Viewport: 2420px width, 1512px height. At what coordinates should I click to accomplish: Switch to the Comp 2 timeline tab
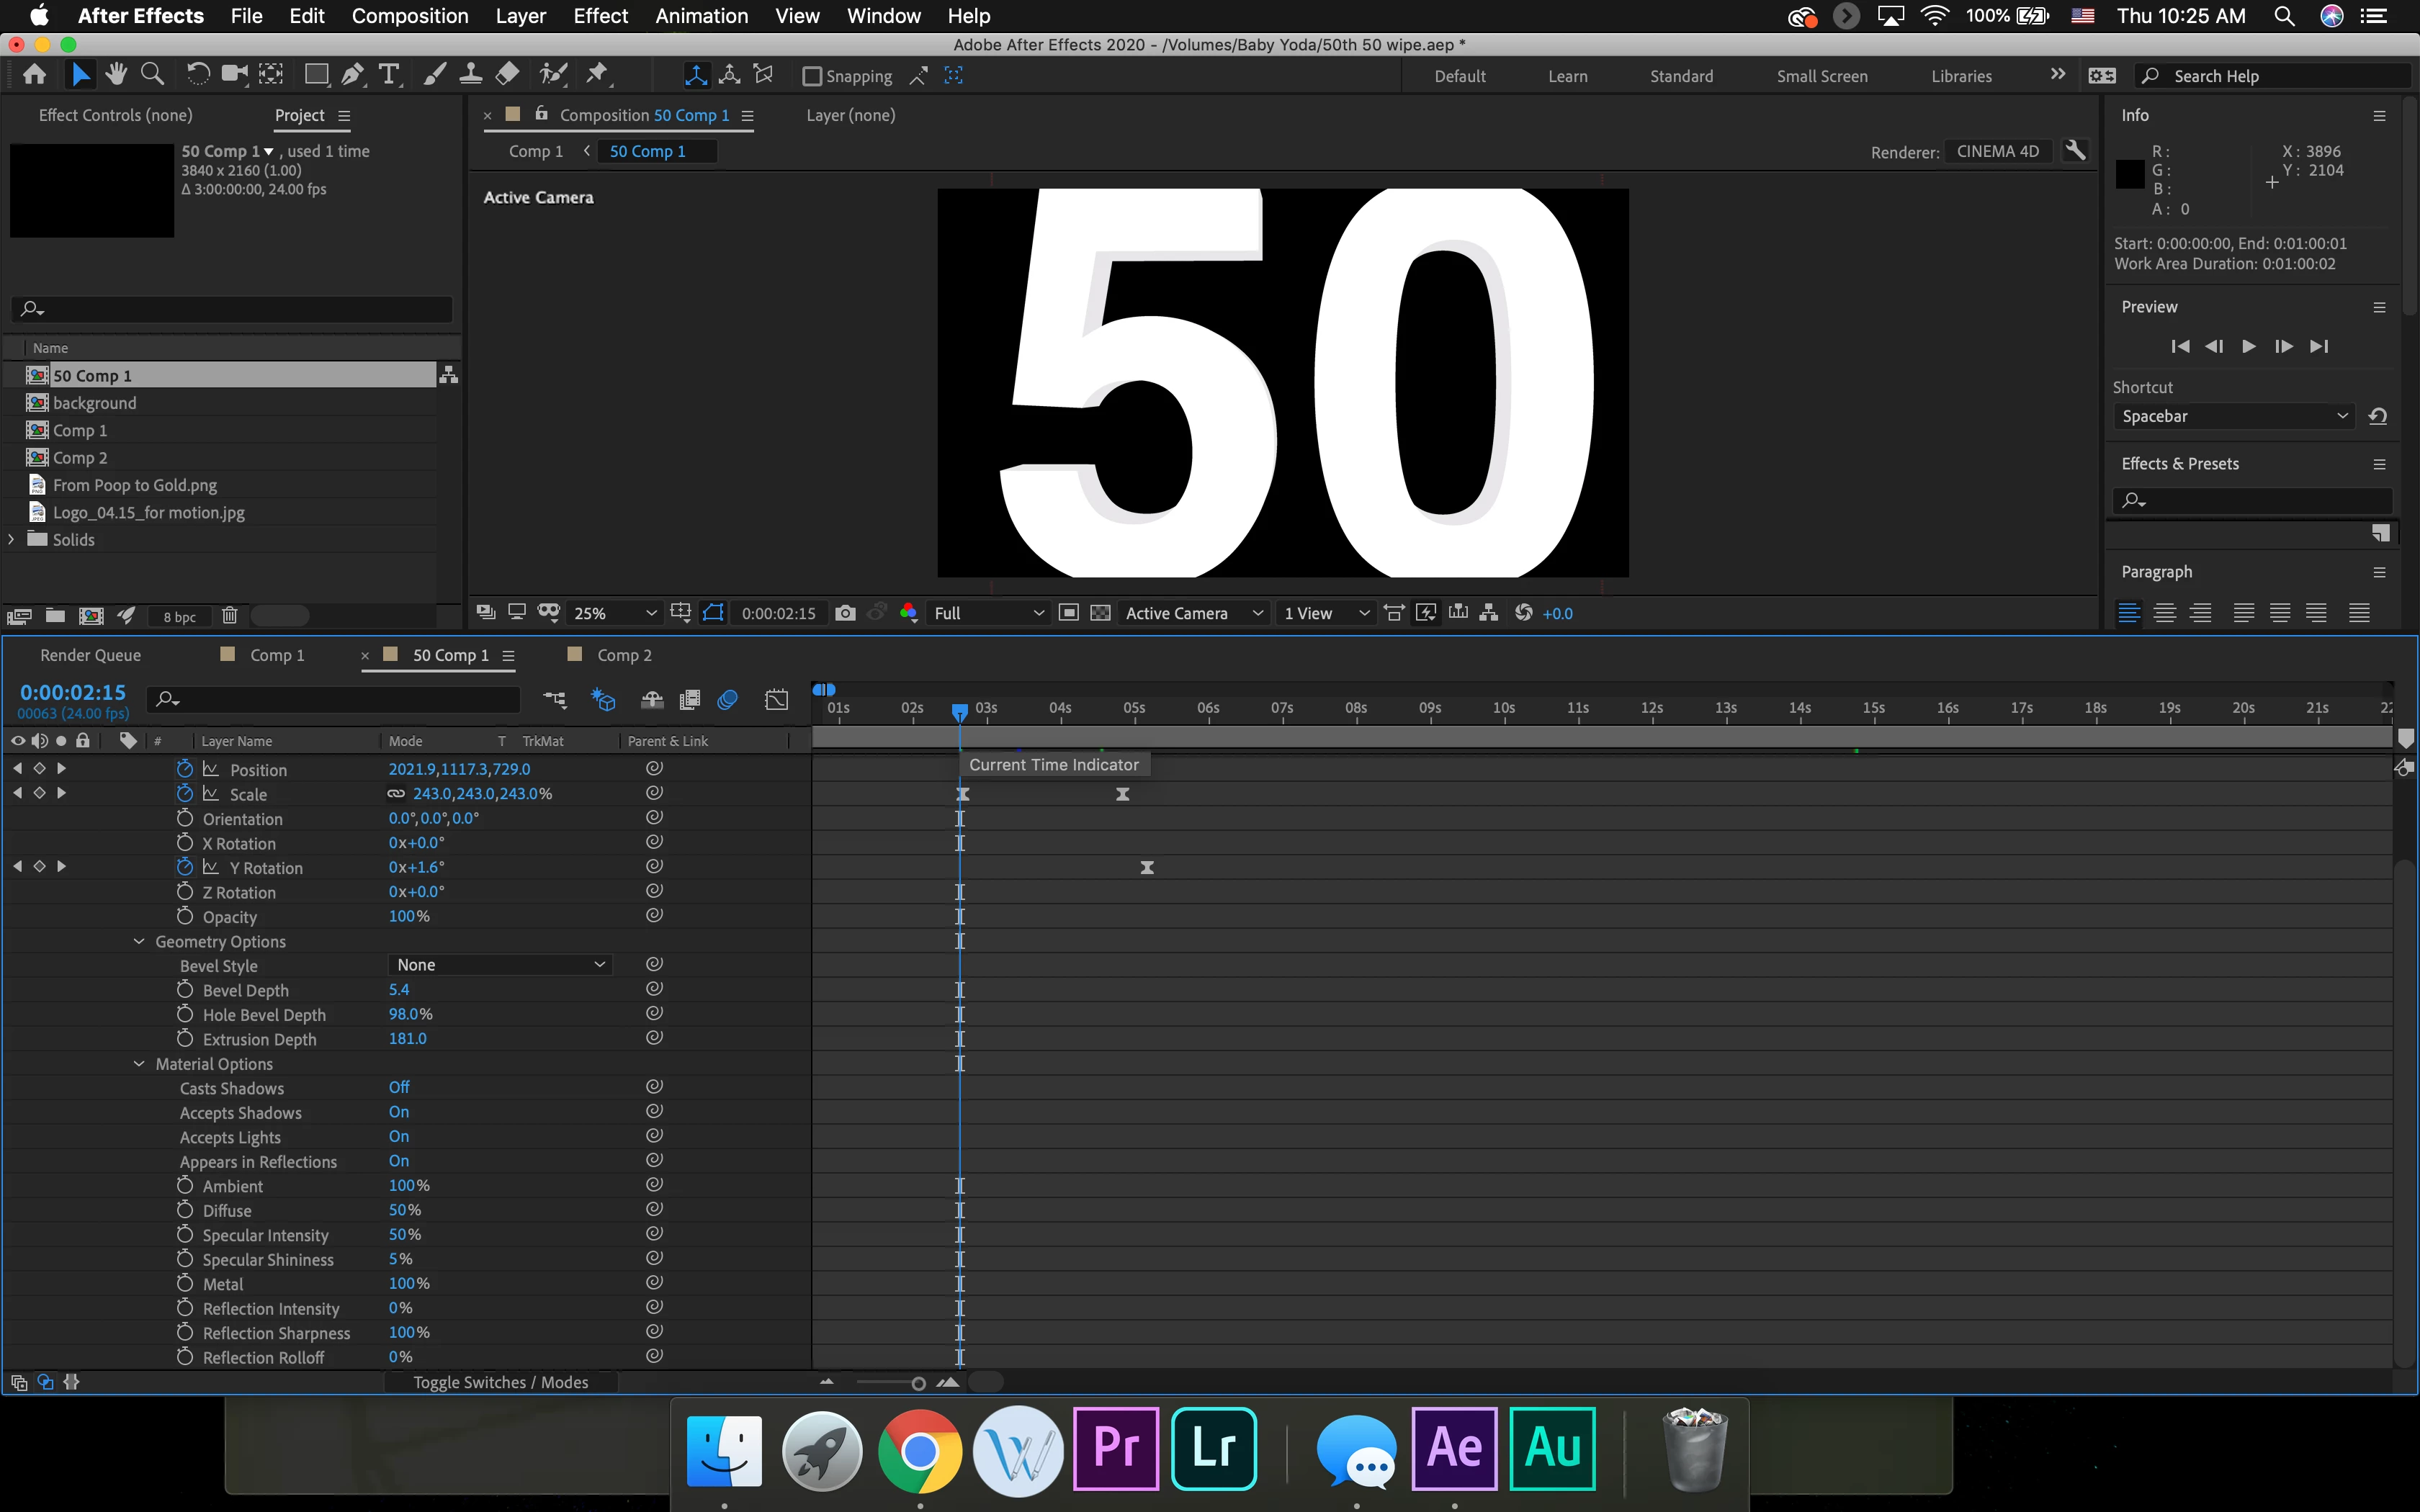click(x=623, y=655)
